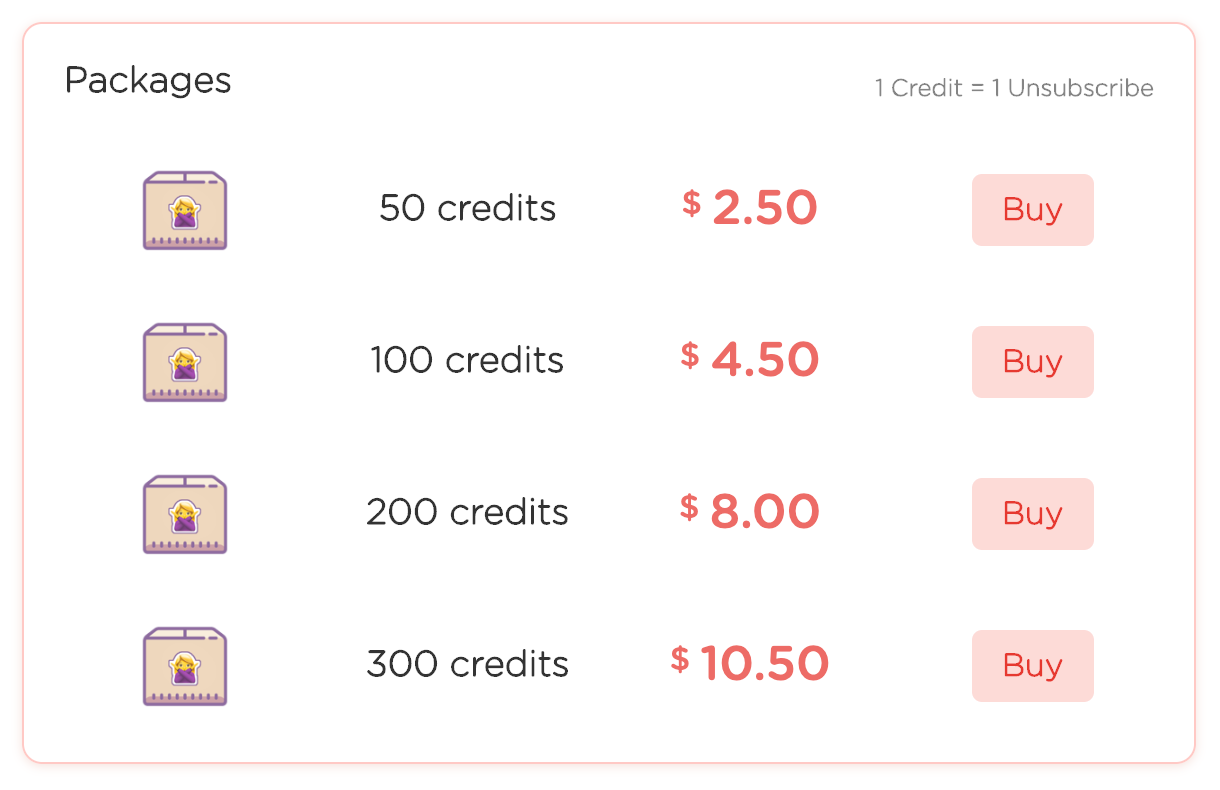
Task: Buy the 100 credits package
Action: pos(1032,362)
